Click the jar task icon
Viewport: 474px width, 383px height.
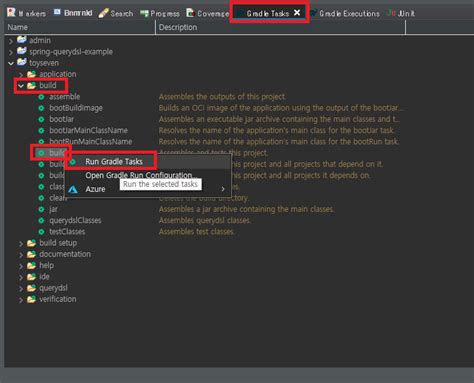(x=41, y=209)
